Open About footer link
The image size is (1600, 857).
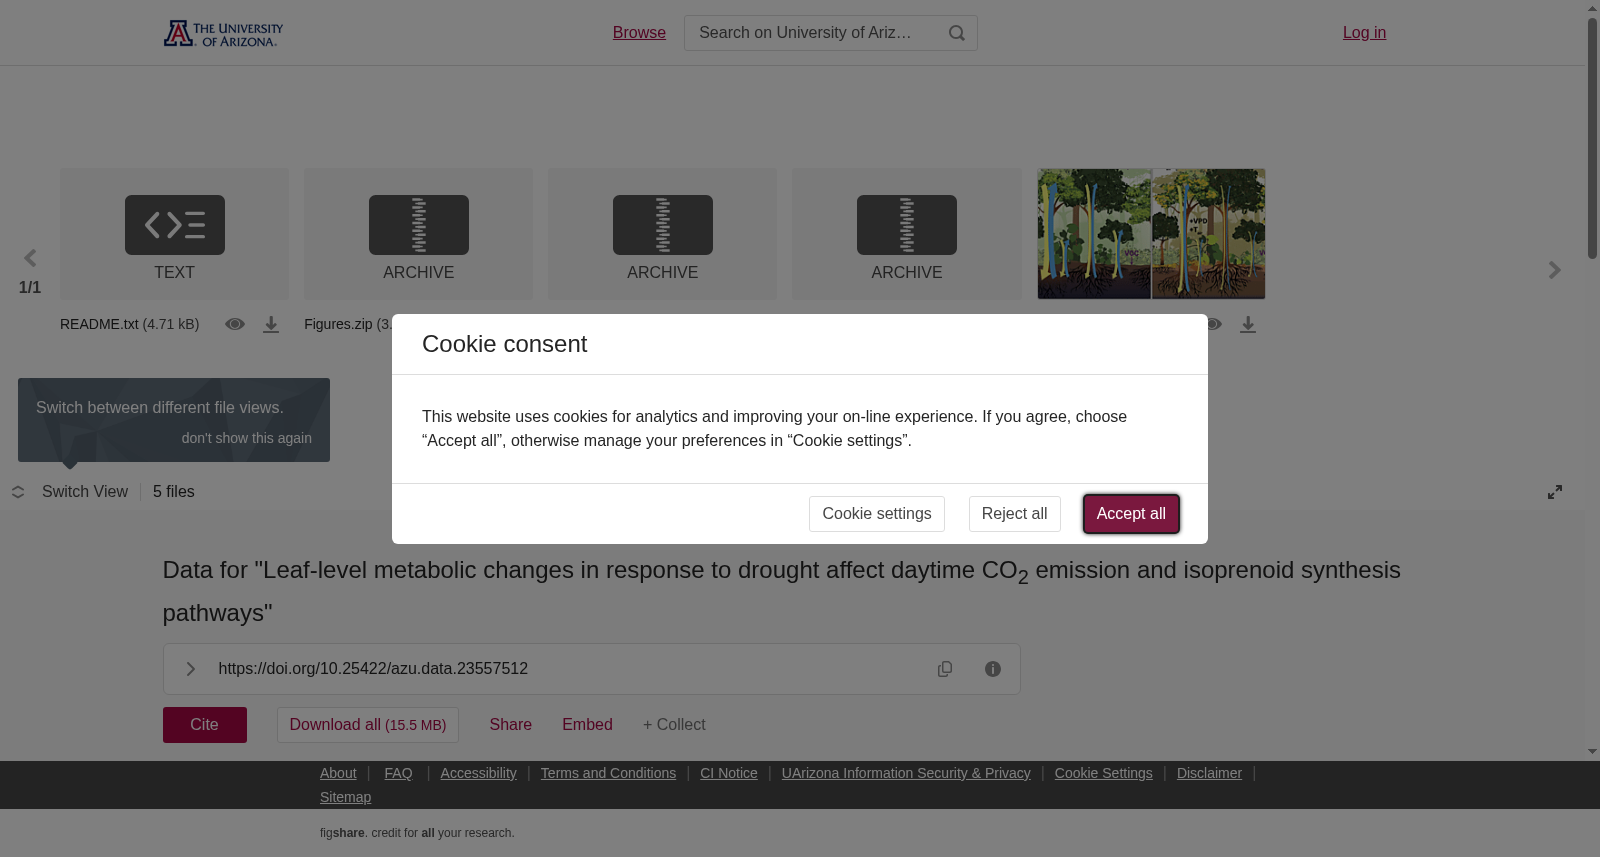pos(338,773)
